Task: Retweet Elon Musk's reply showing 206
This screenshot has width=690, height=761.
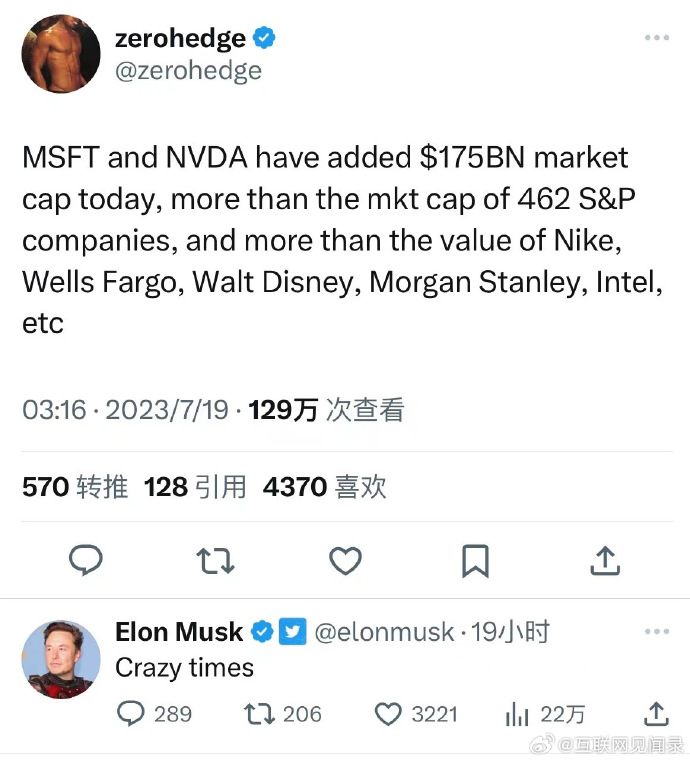Action: (x=282, y=714)
